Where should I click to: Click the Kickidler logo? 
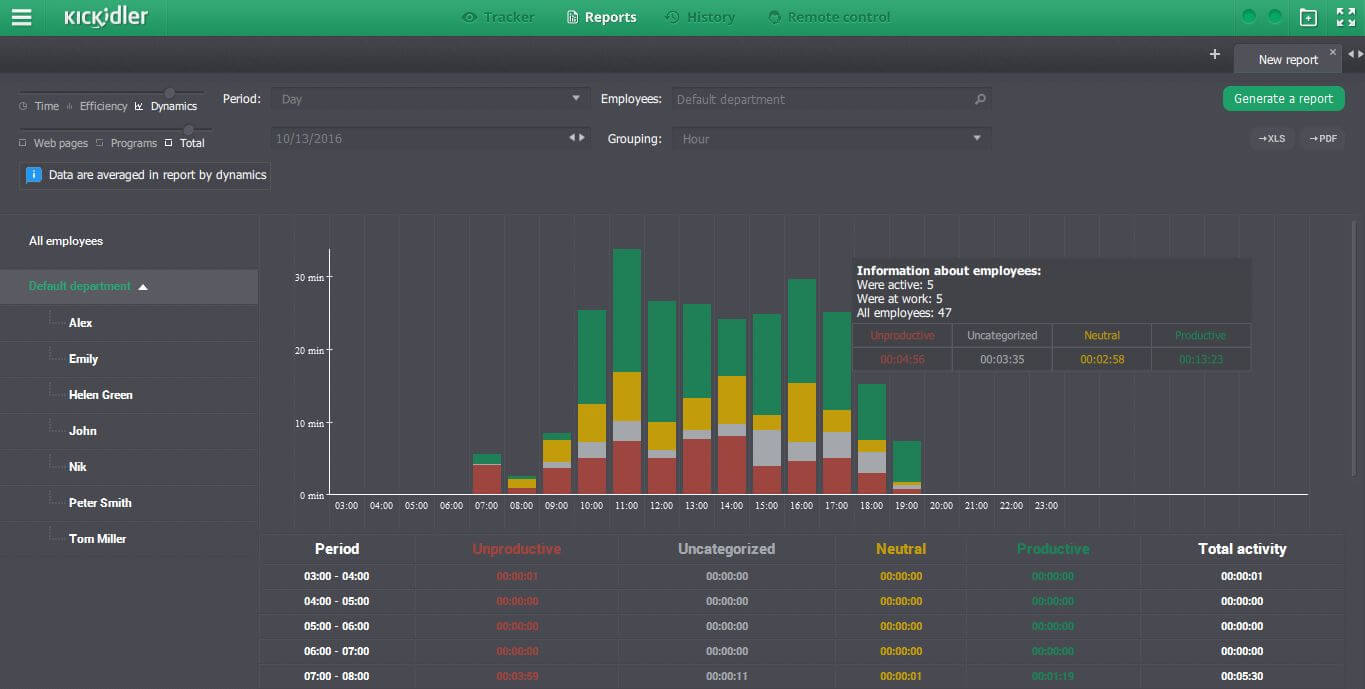pos(106,16)
